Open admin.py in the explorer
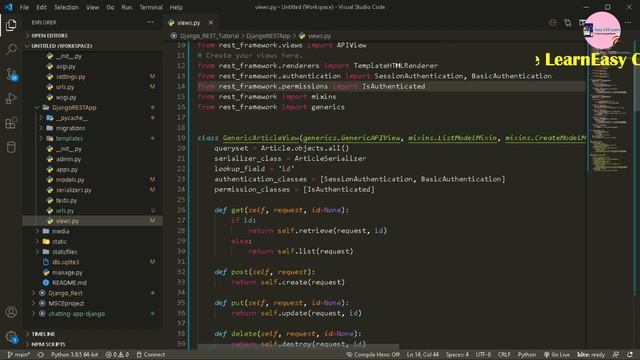This screenshot has height=360, width=640. pos(68,159)
